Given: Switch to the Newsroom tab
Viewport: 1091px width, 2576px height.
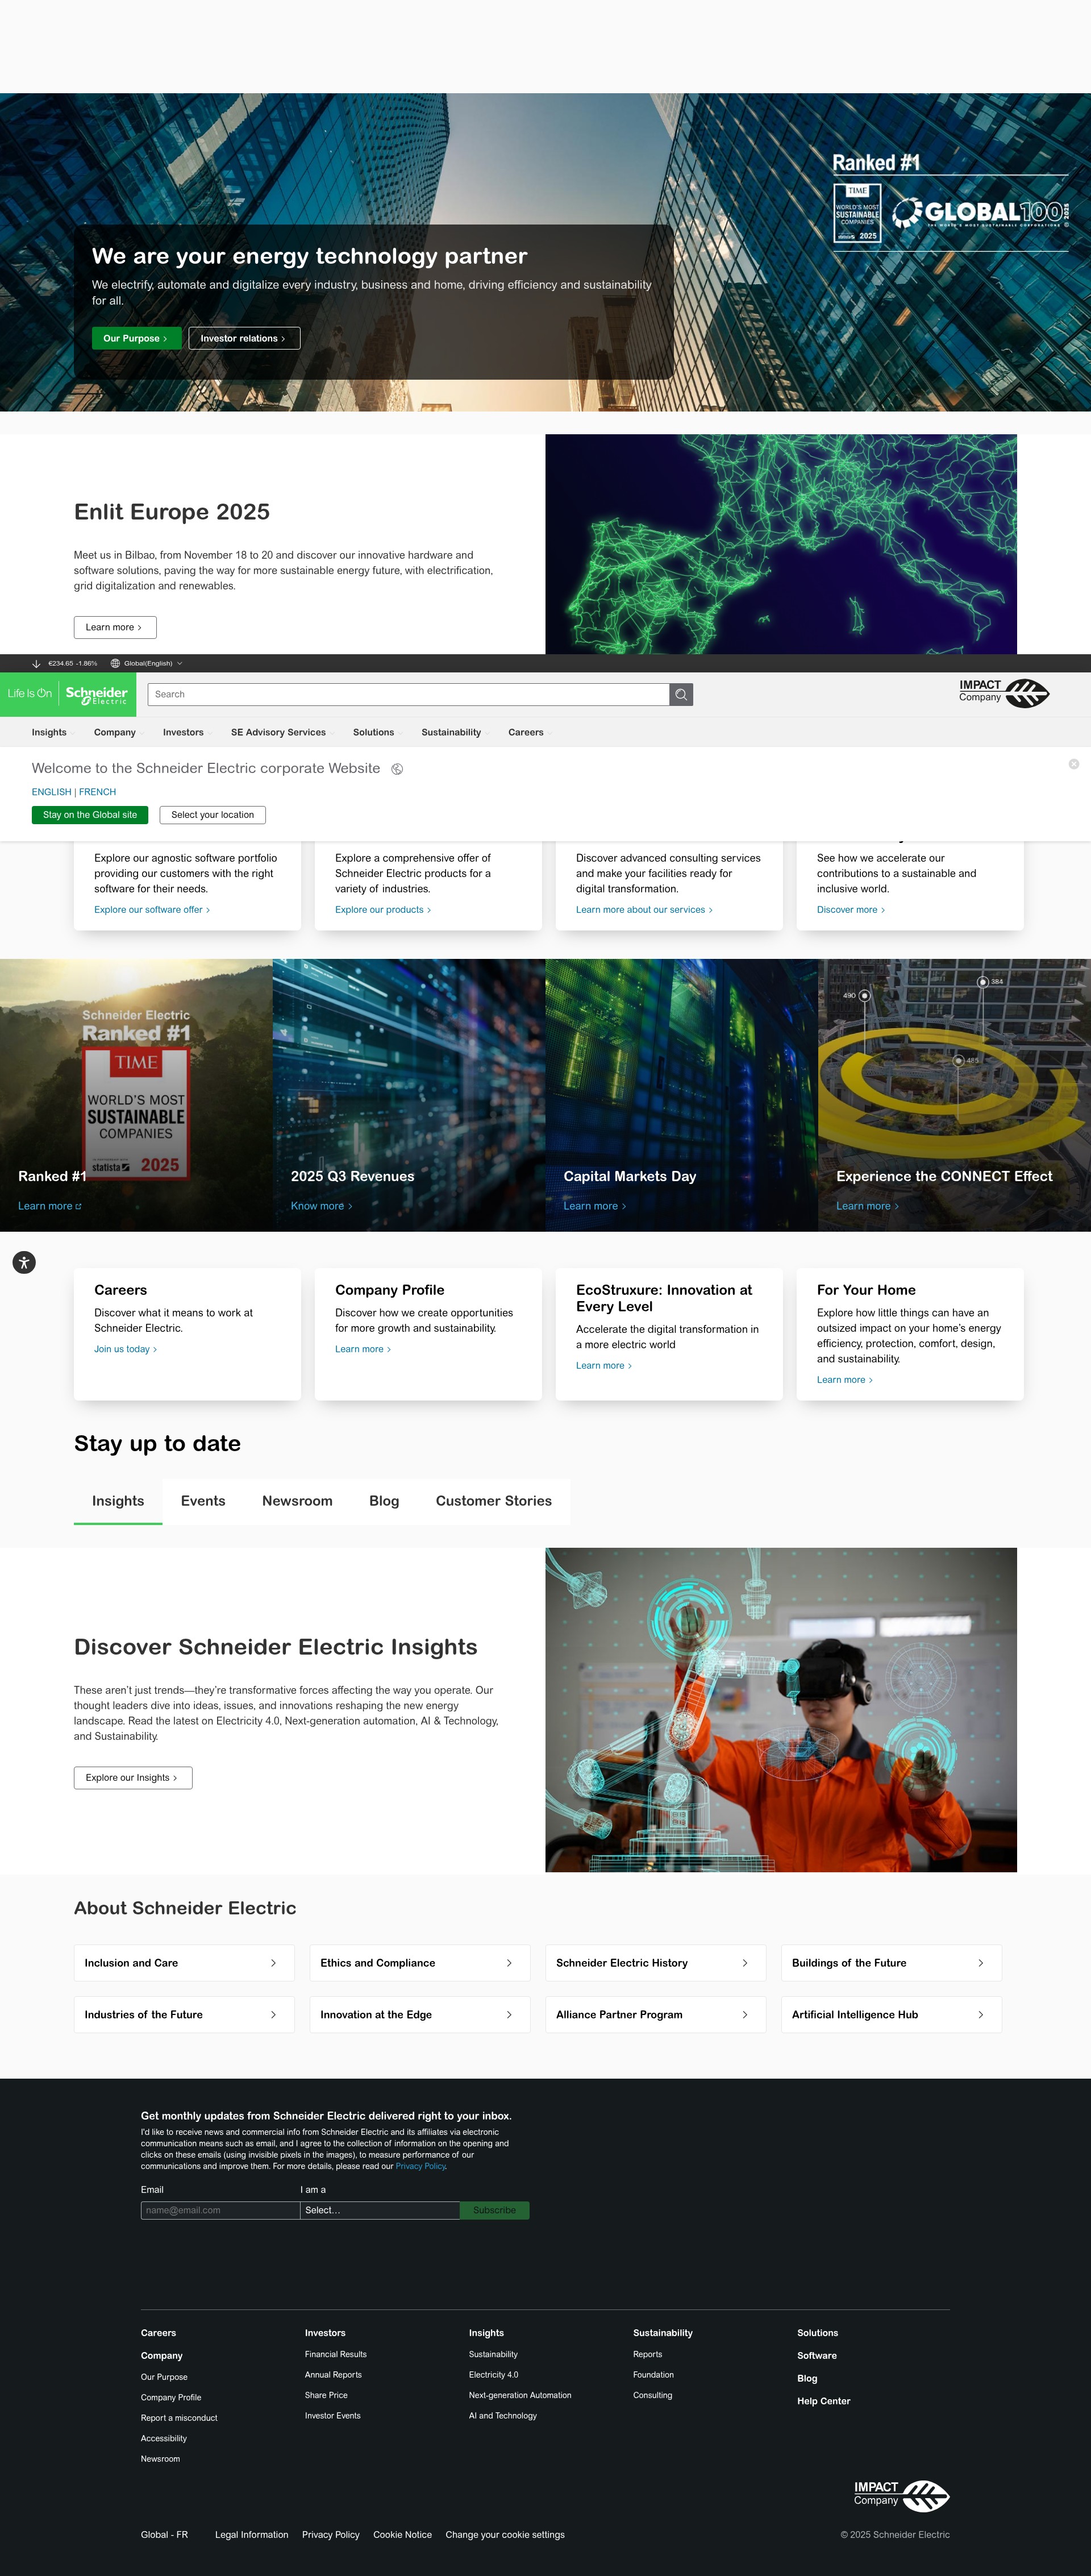Looking at the screenshot, I should point(297,1501).
